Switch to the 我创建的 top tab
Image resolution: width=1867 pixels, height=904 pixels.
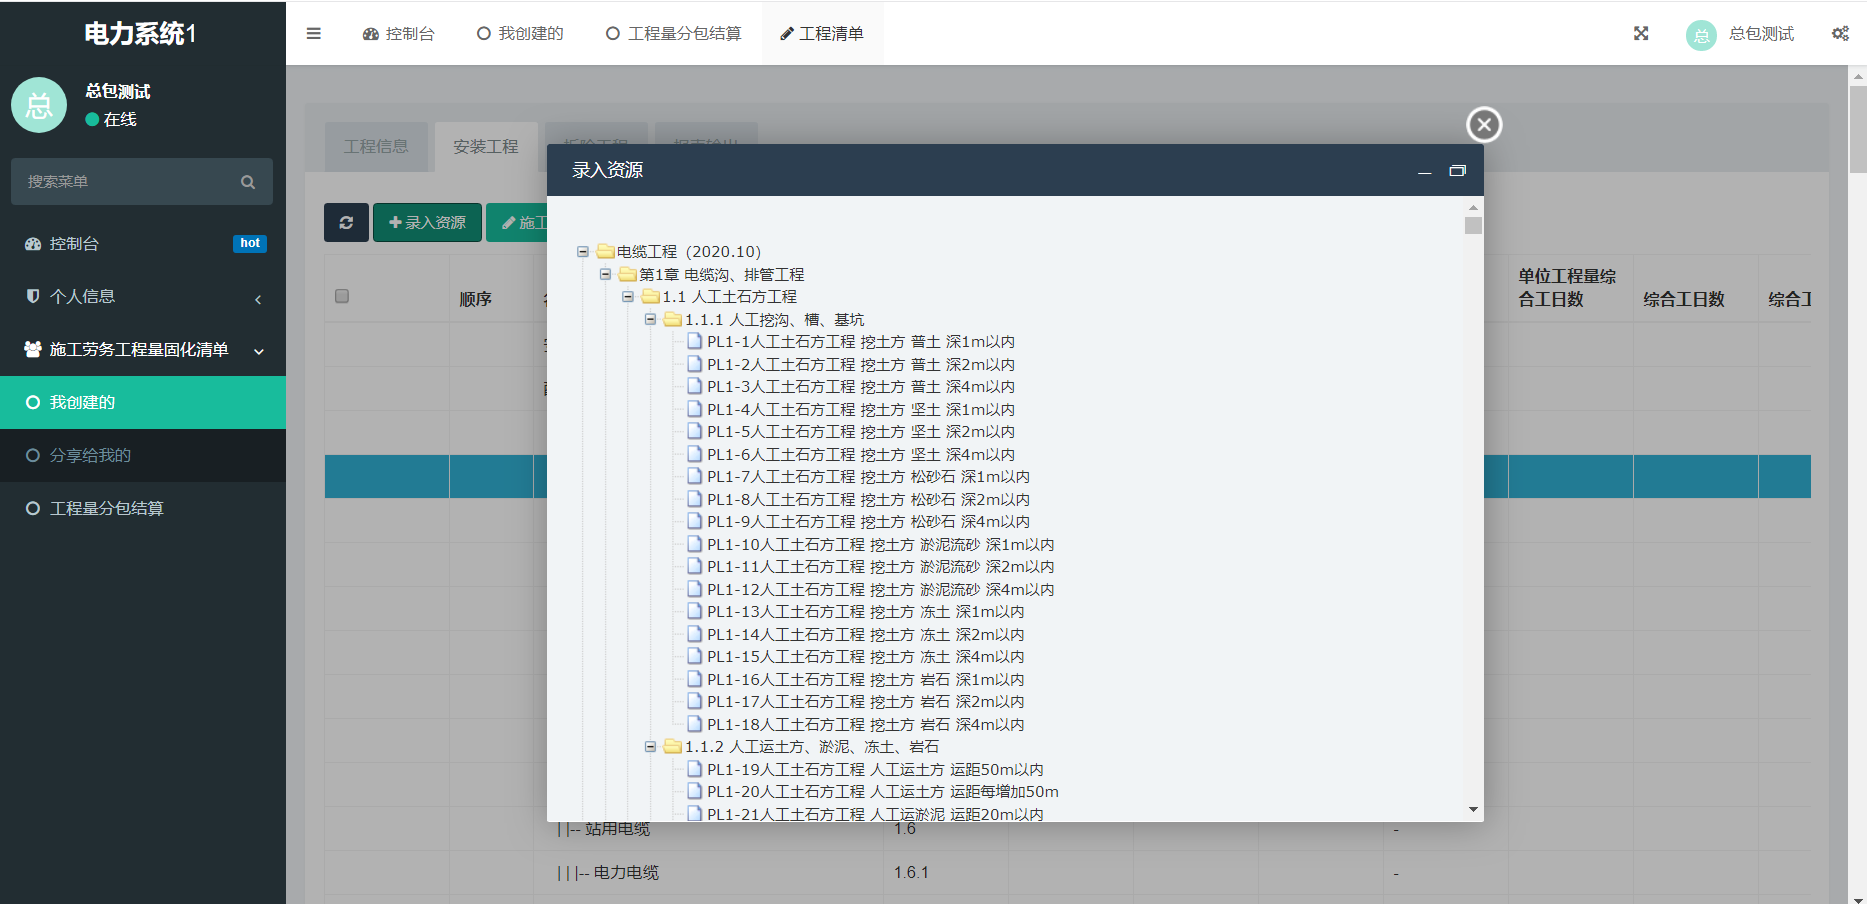[520, 33]
